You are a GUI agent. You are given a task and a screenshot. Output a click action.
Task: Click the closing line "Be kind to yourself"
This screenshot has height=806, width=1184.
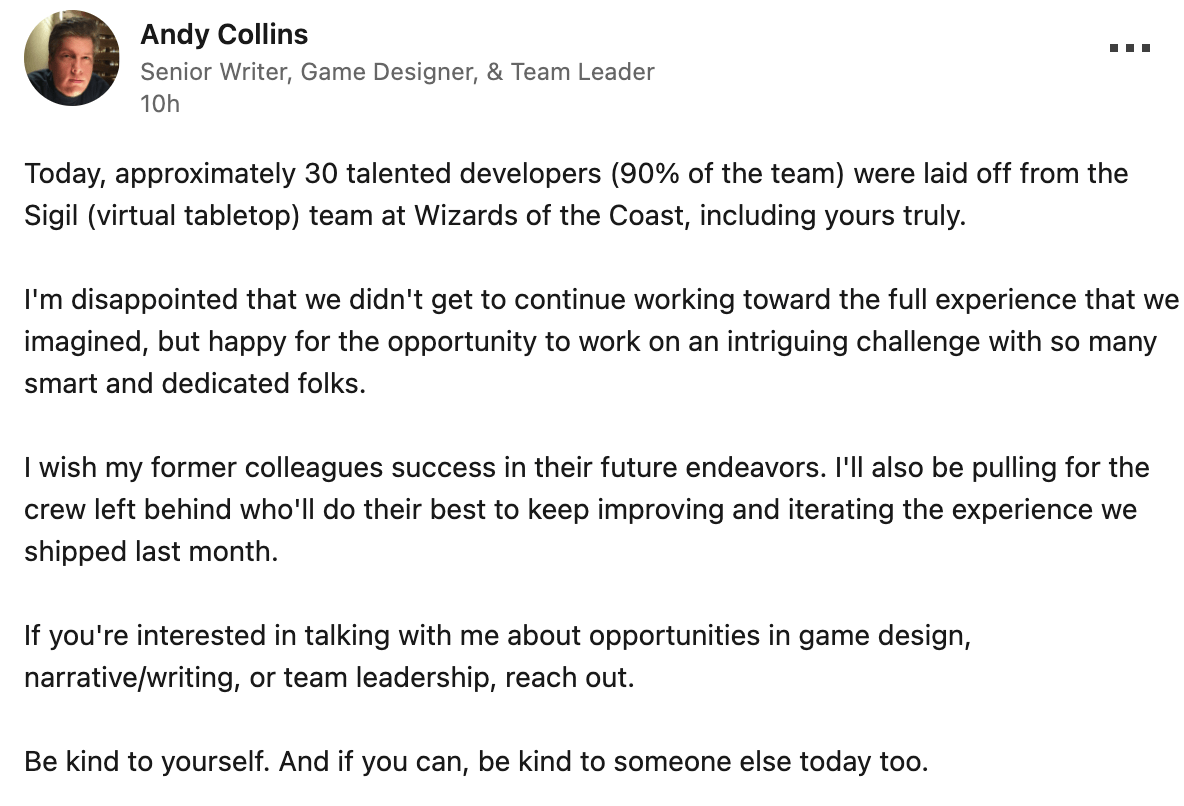point(146,762)
